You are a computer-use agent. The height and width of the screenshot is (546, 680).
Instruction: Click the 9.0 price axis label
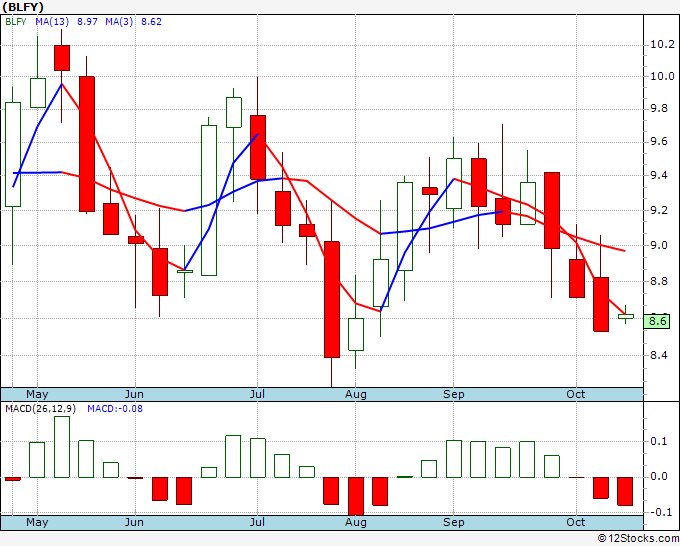659,245
